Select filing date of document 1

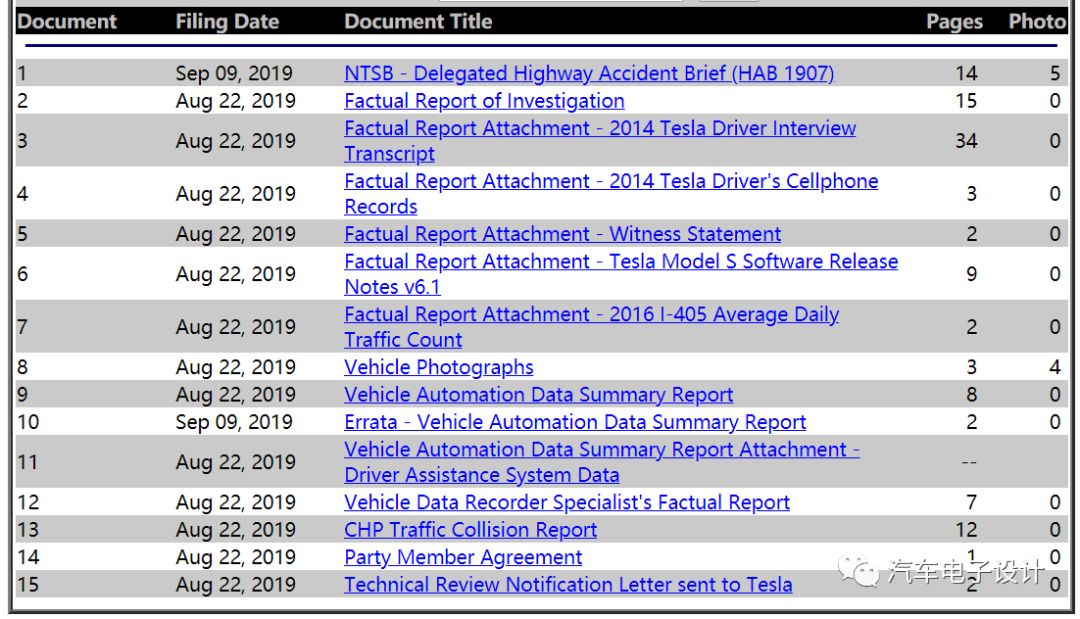234,73
